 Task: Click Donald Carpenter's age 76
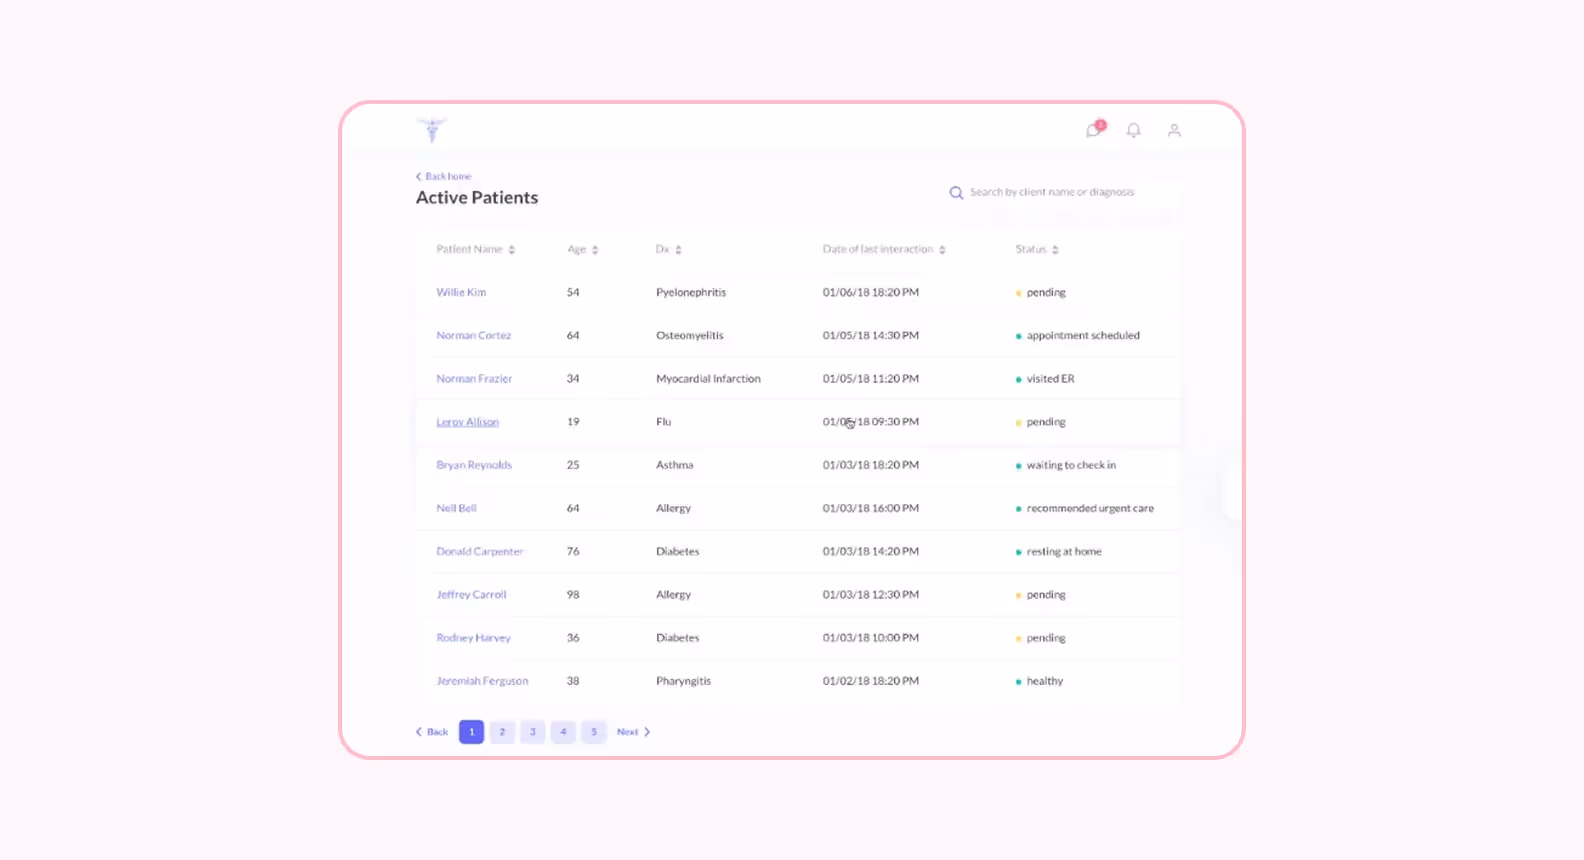pyautogui.click(x=573, y=551)
